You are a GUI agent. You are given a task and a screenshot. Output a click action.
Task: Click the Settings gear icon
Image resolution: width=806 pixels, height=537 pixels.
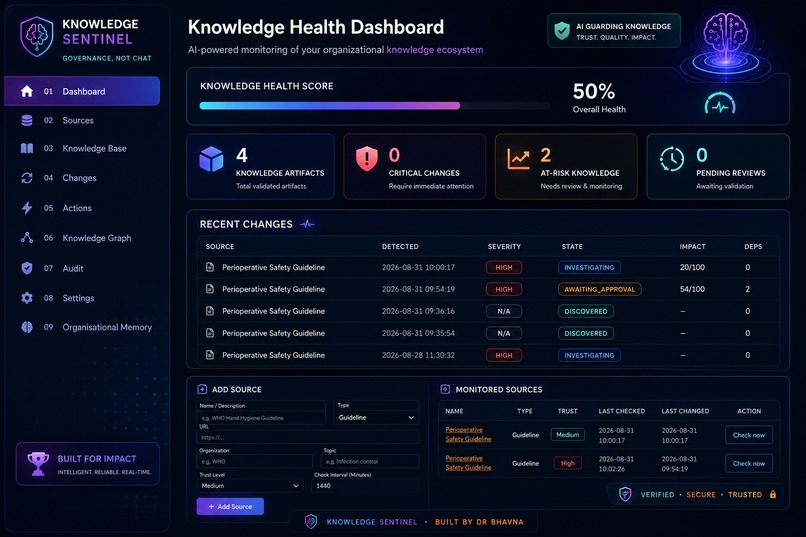click(27, 298)
